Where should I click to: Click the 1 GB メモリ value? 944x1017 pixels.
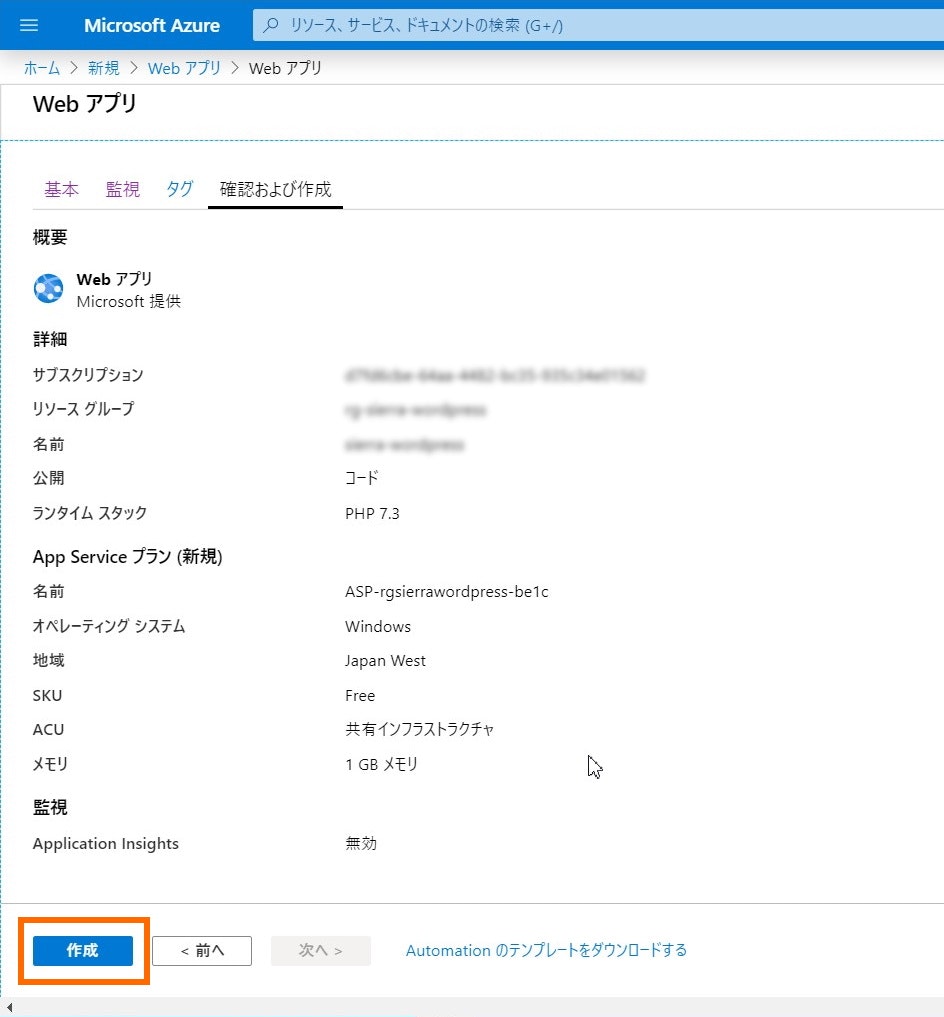click(381, 764)
